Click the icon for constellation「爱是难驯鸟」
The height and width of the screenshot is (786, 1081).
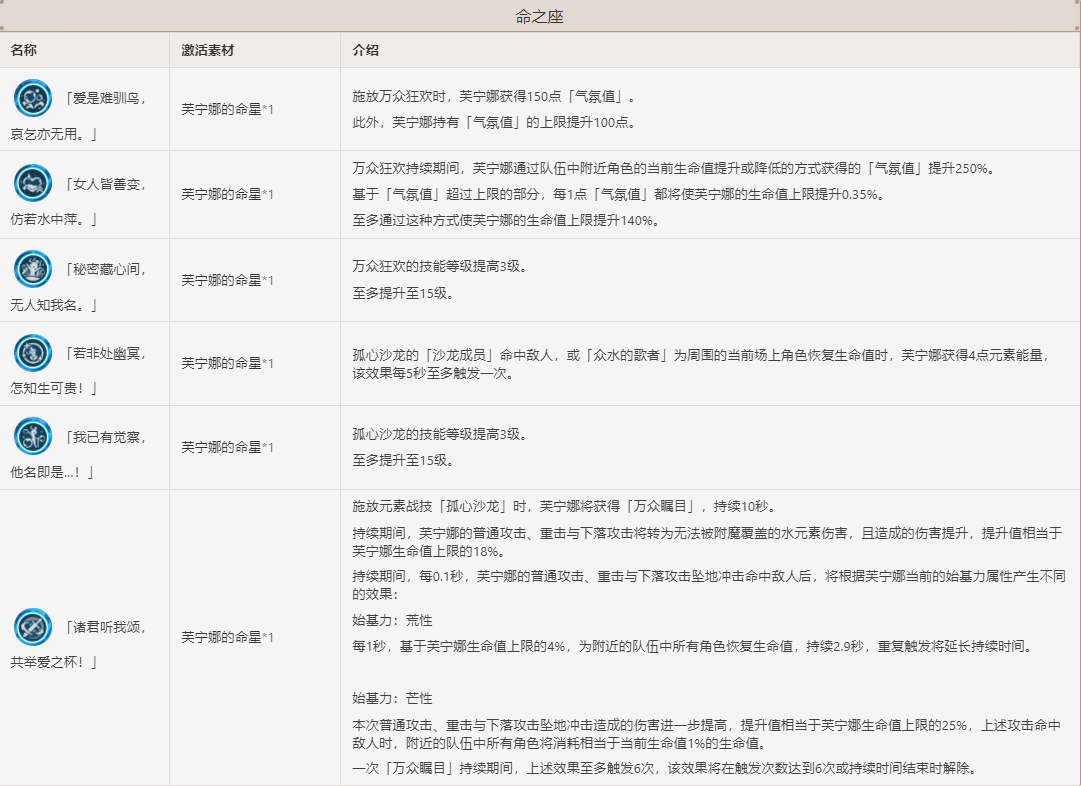[x=32, y=98]
